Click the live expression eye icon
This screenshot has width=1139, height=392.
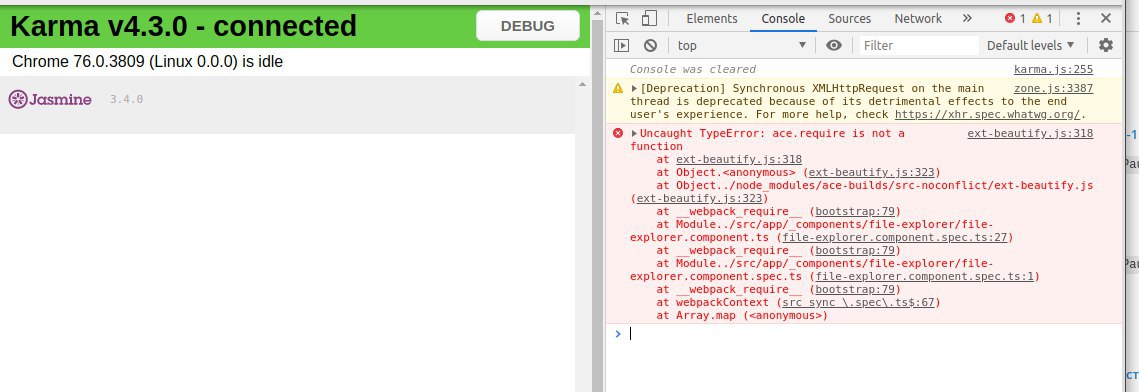tap(834, 45)
